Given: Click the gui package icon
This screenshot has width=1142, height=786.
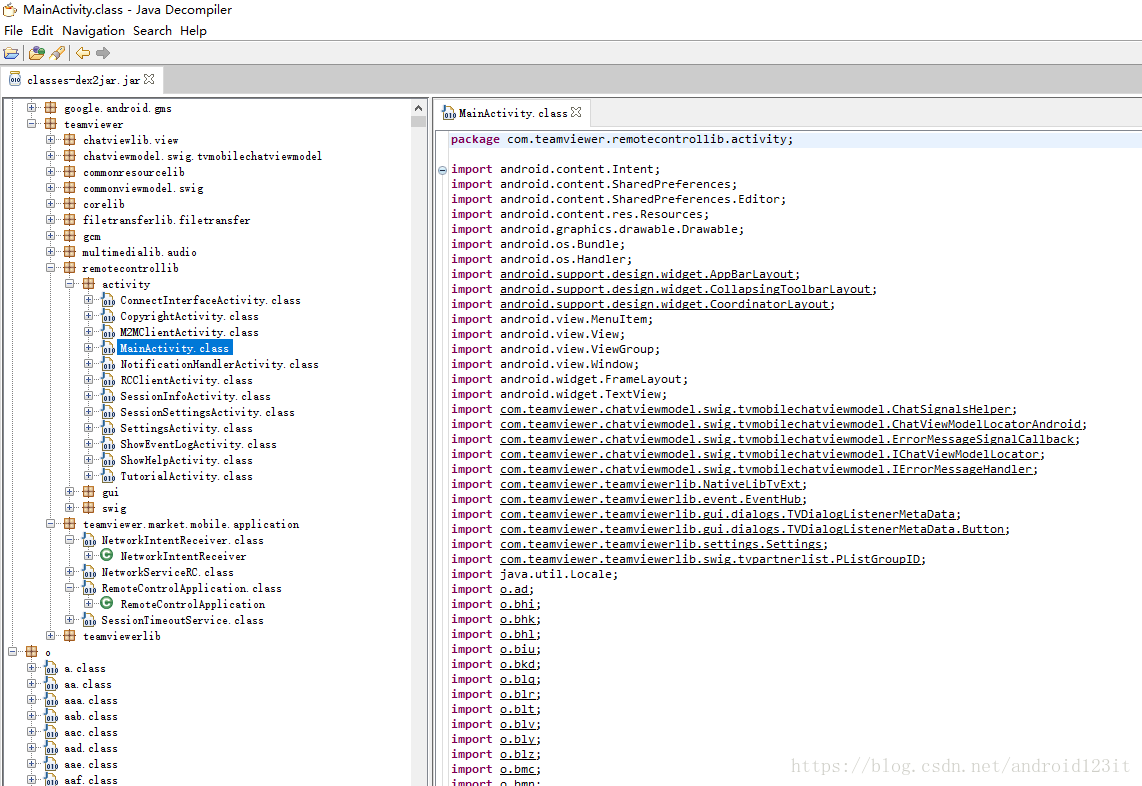Looking at the screenshot, I should click(88, 492).
